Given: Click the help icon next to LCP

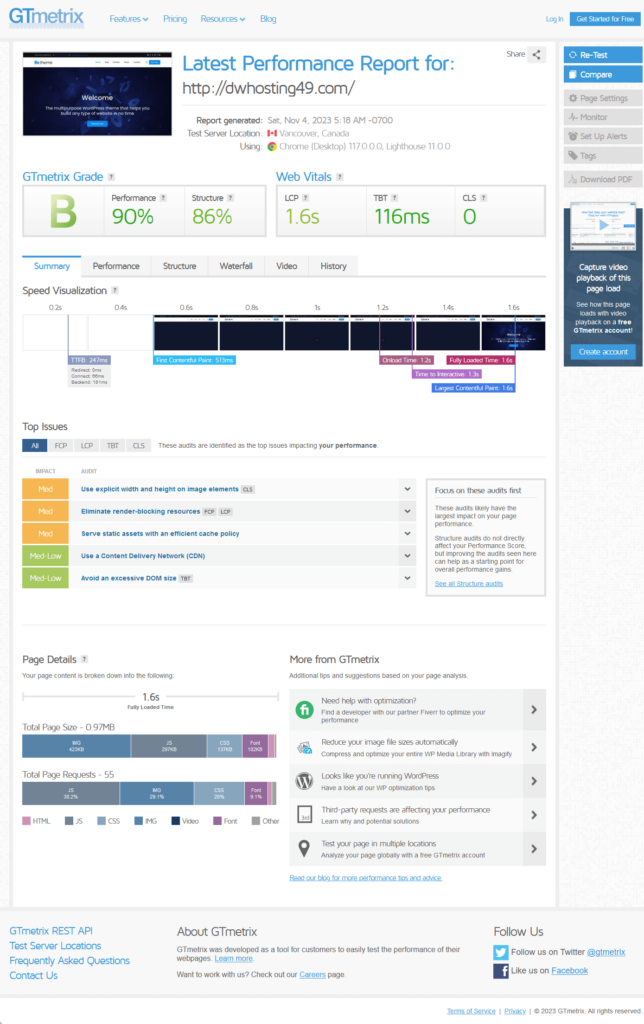Looking at the screenshot, I should (306, 198).
